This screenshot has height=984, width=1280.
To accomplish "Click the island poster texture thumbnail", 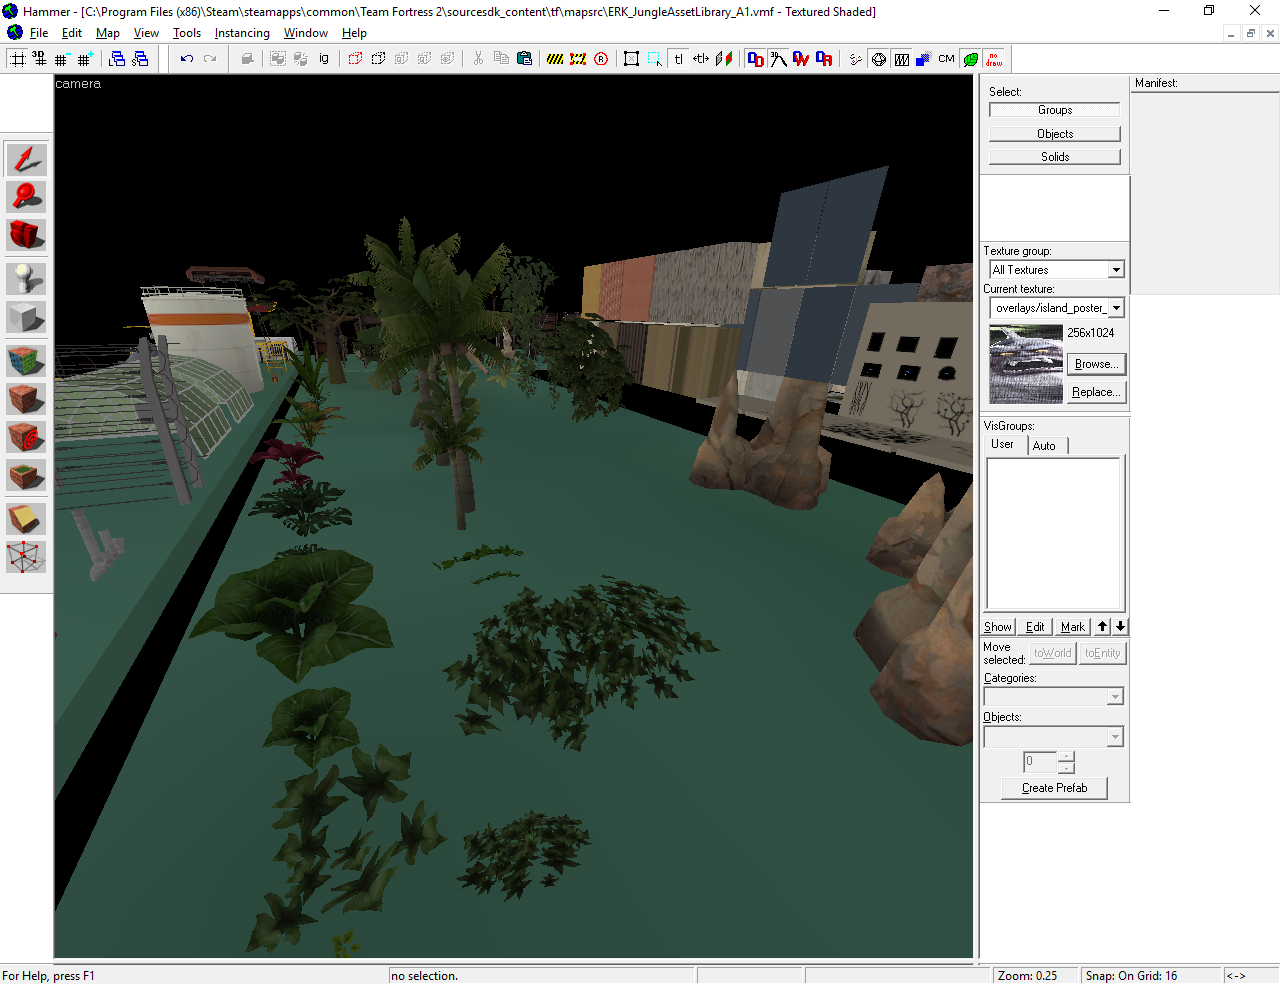I will (x=1026, y=364).
